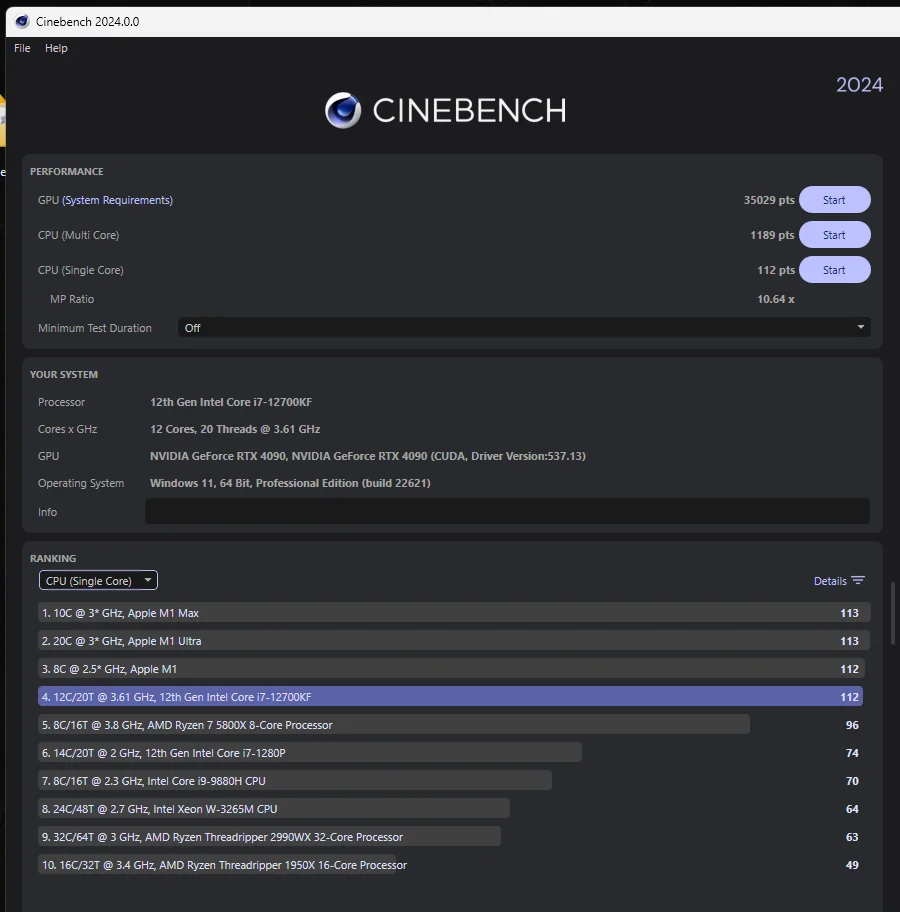Click the Info text field

pyautogui.click(x=507, y=511)
